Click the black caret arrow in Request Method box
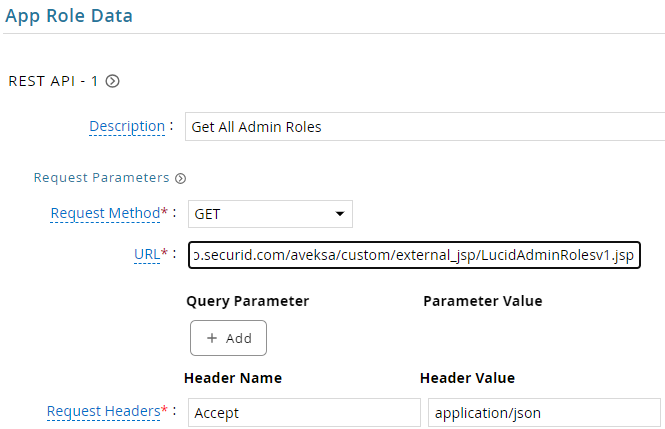 pos(340,214)
